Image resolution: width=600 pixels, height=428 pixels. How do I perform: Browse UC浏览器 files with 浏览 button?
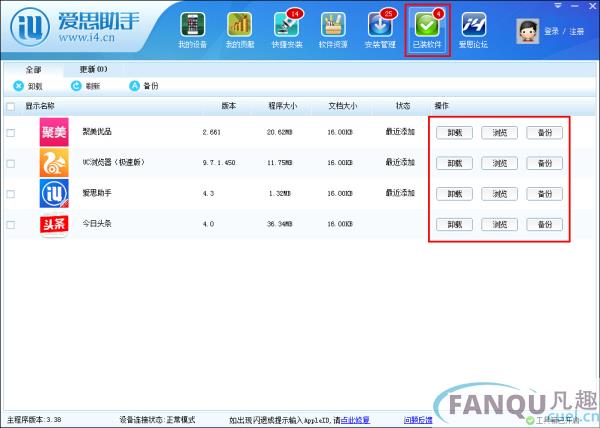click(x=499, y=163)
